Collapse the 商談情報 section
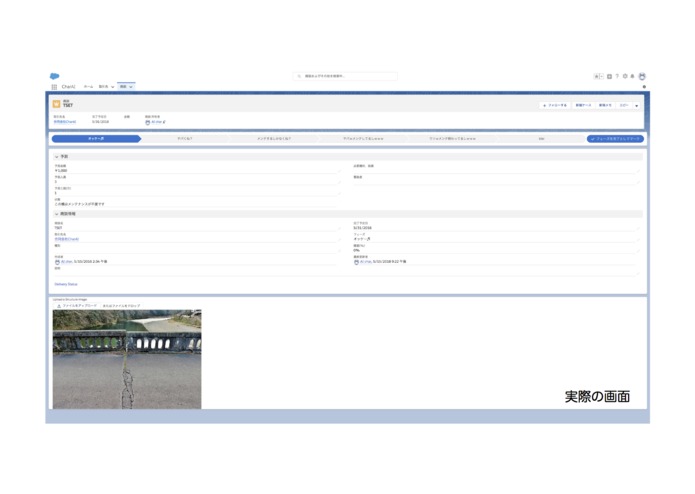 tap(57, 214)
